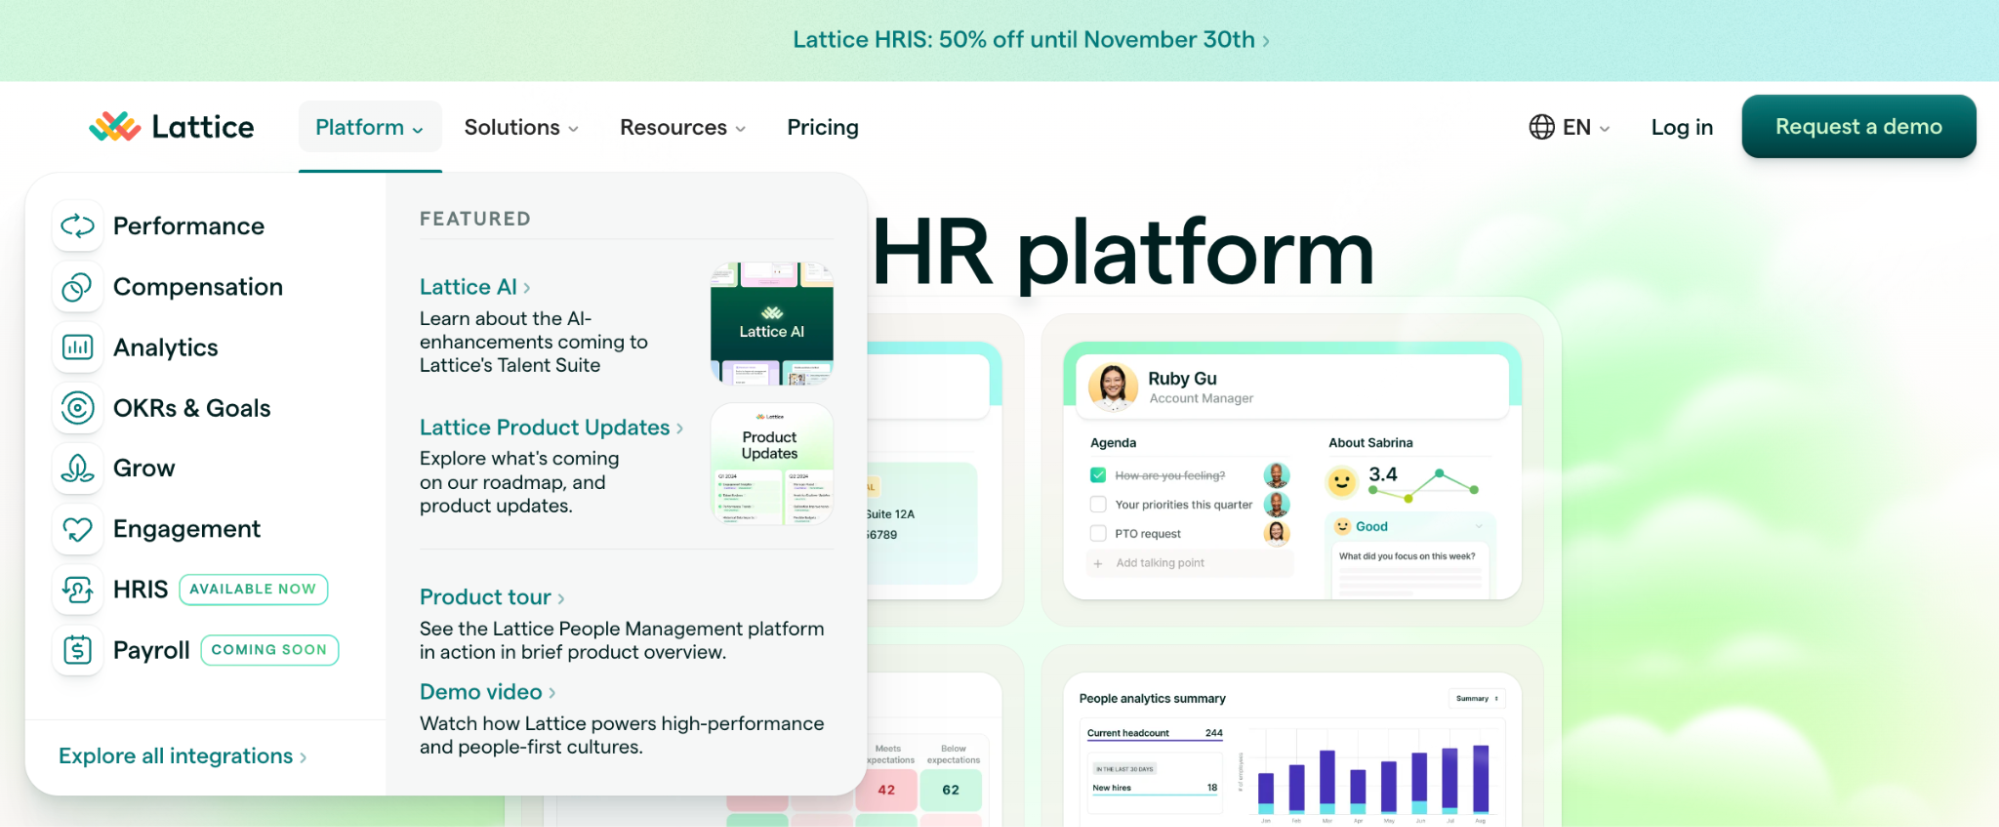Select OKRs & Goals from the menu

coord(192,408)
